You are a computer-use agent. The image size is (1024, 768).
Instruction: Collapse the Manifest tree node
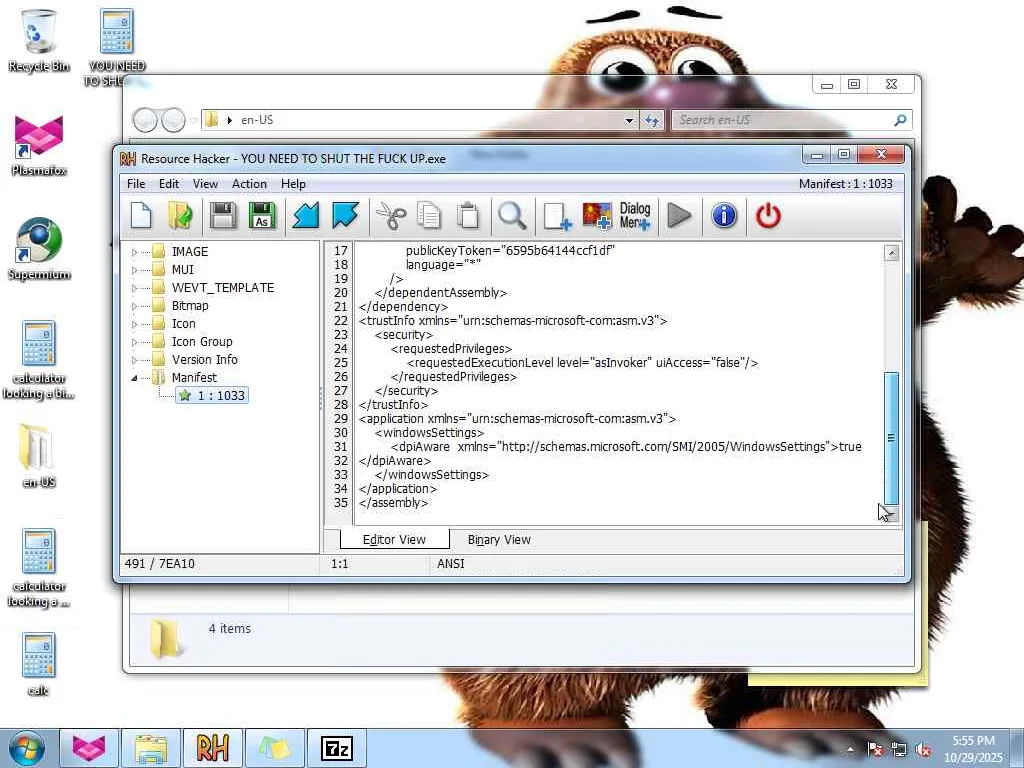(135, 377)
